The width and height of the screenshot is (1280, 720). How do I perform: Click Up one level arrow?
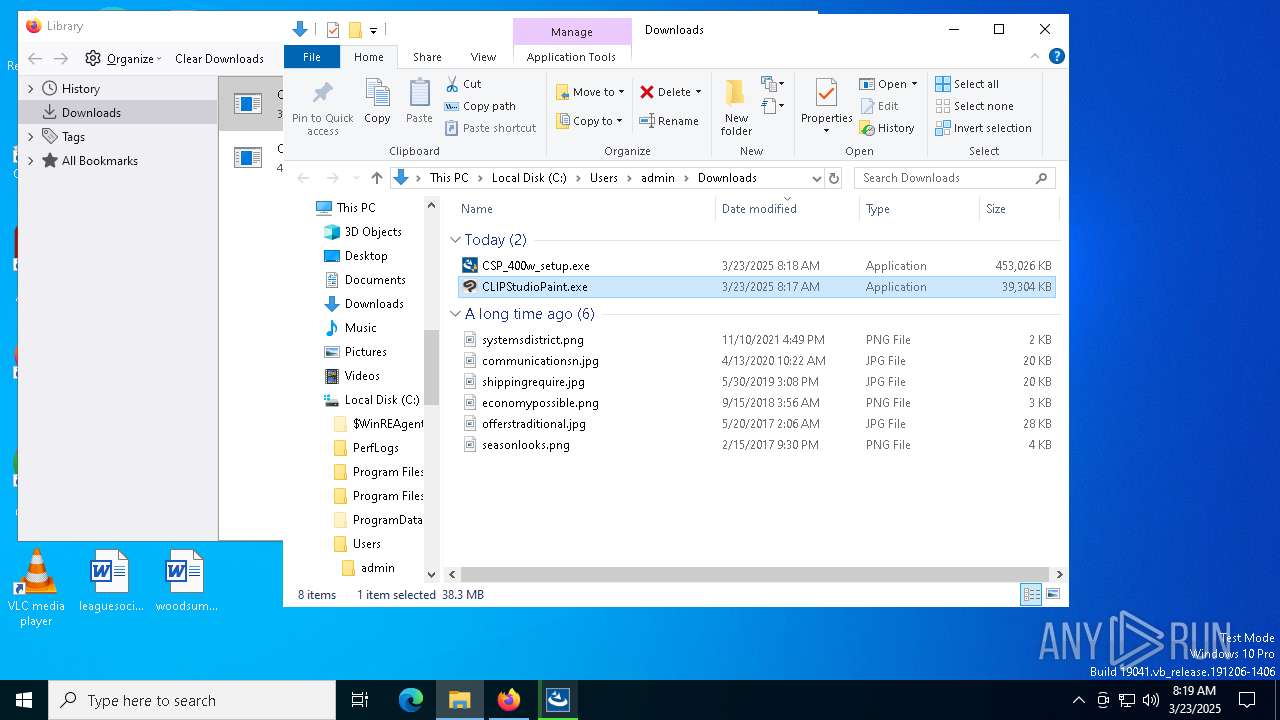click(376, 178)
